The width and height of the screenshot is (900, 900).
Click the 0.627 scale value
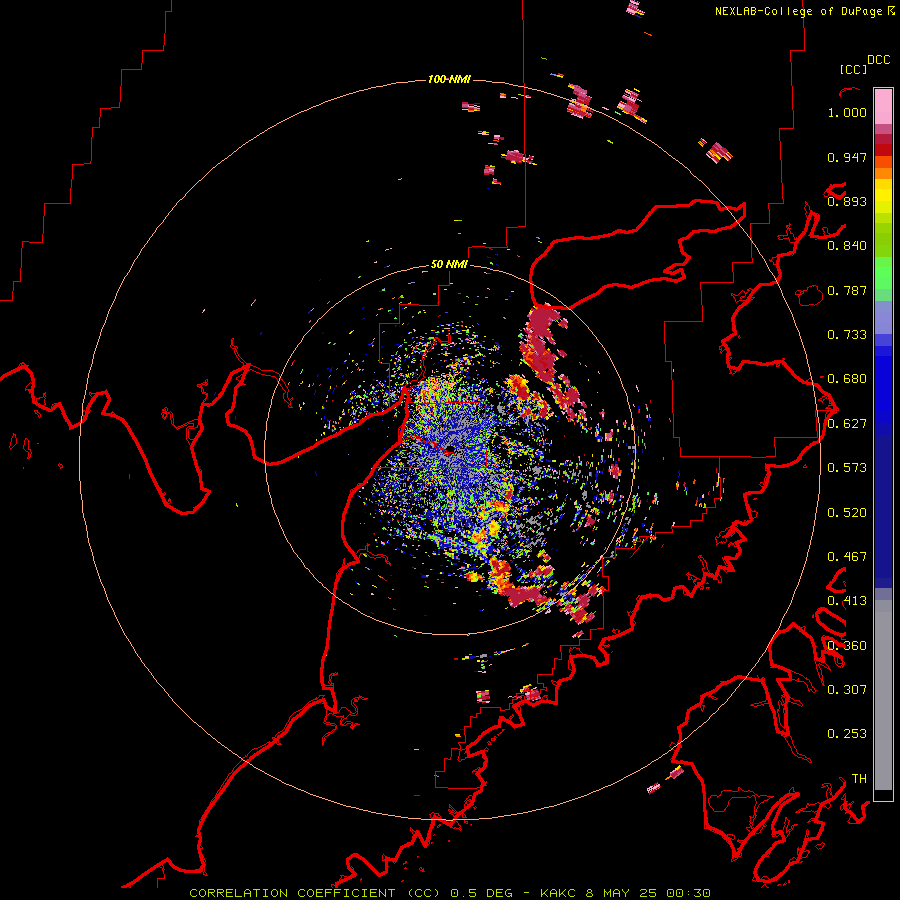click(847, 424)
